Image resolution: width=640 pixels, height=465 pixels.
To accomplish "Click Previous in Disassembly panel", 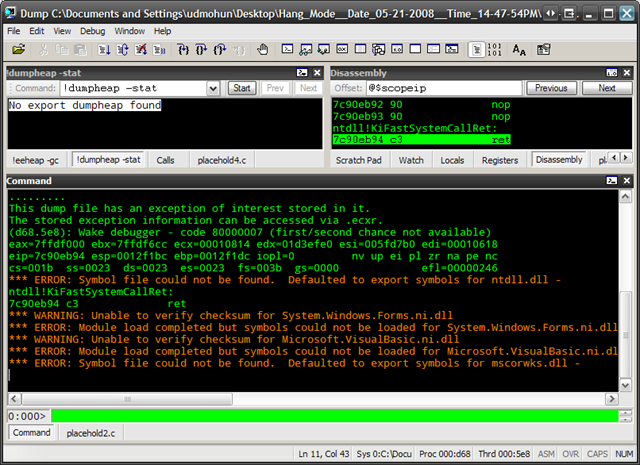I will [x=551, y=88].
